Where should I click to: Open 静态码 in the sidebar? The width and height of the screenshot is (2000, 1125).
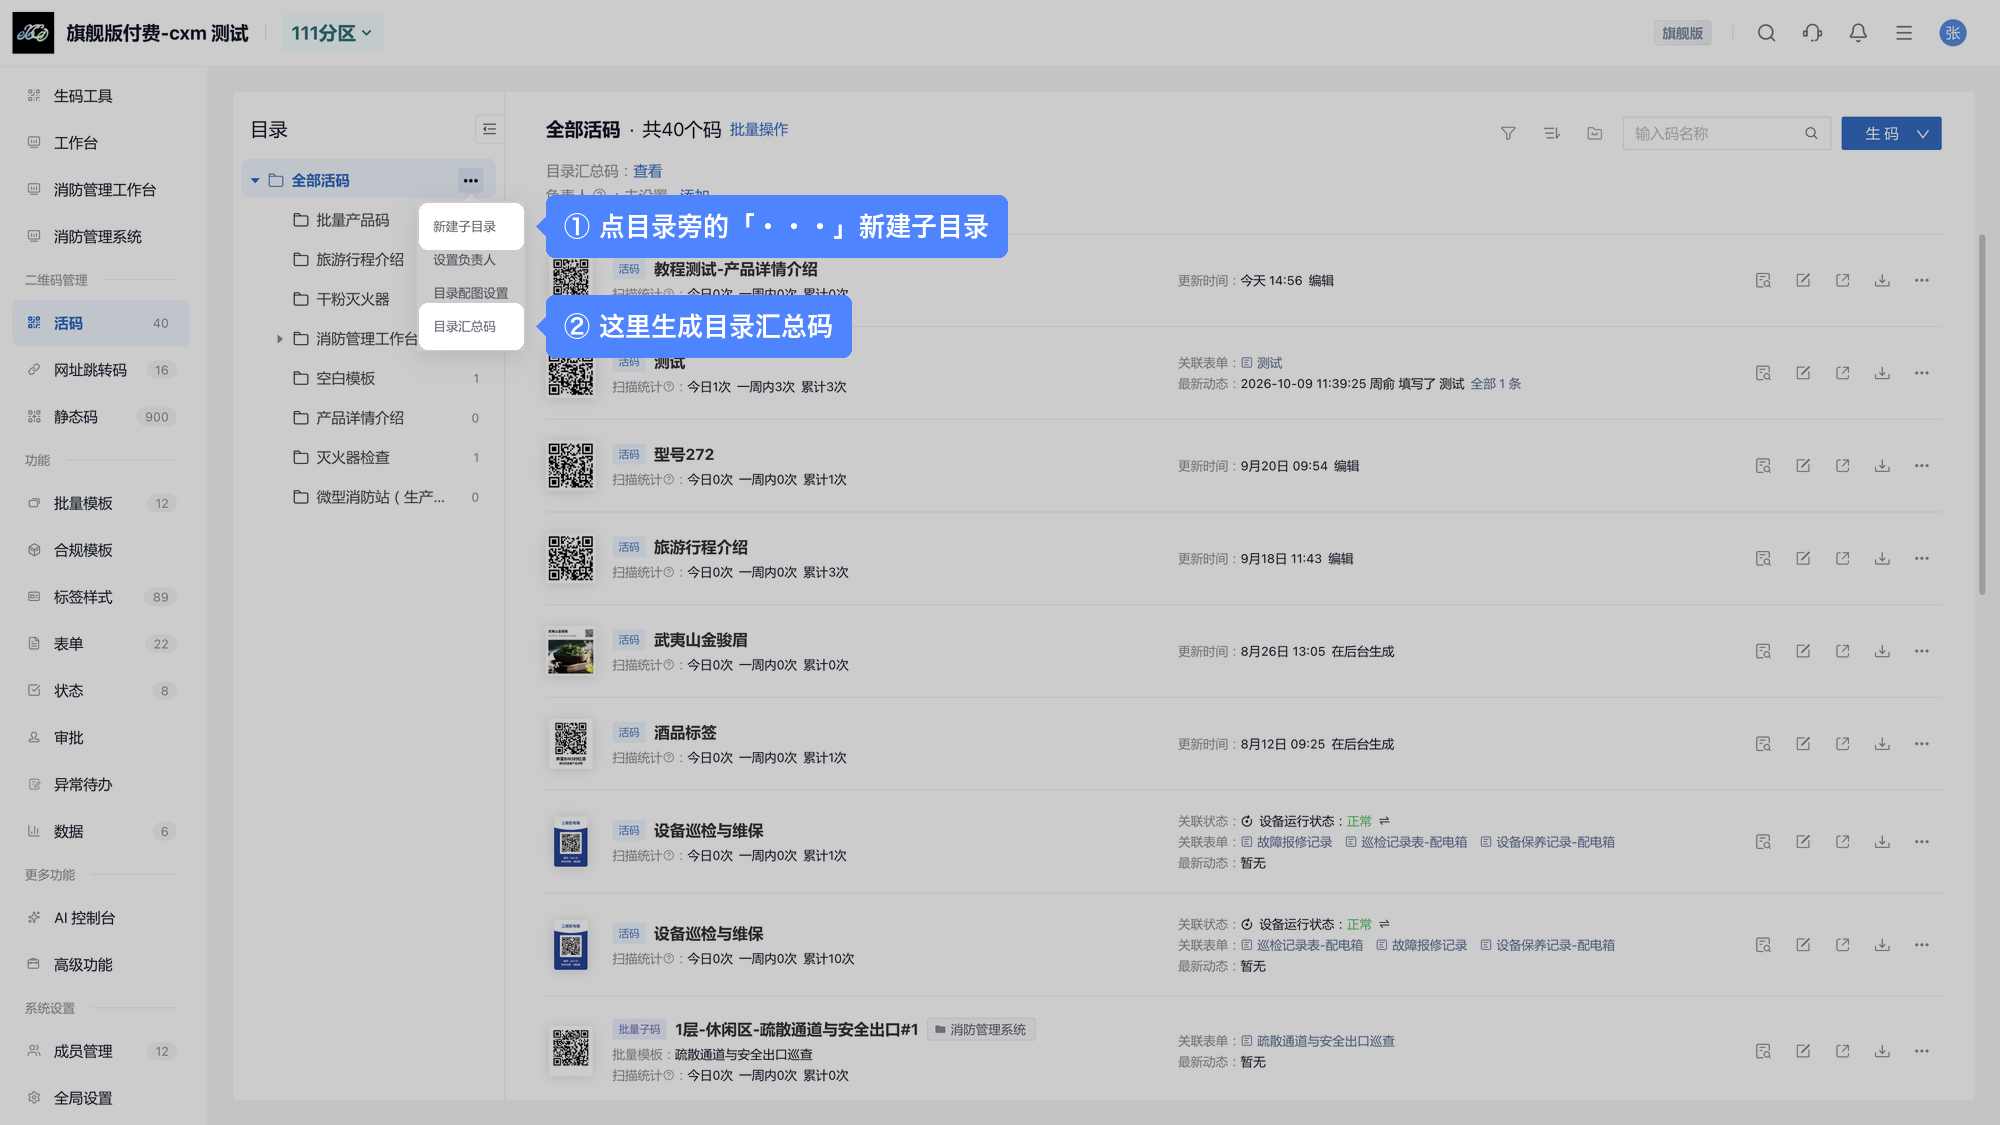coord(100,417)
